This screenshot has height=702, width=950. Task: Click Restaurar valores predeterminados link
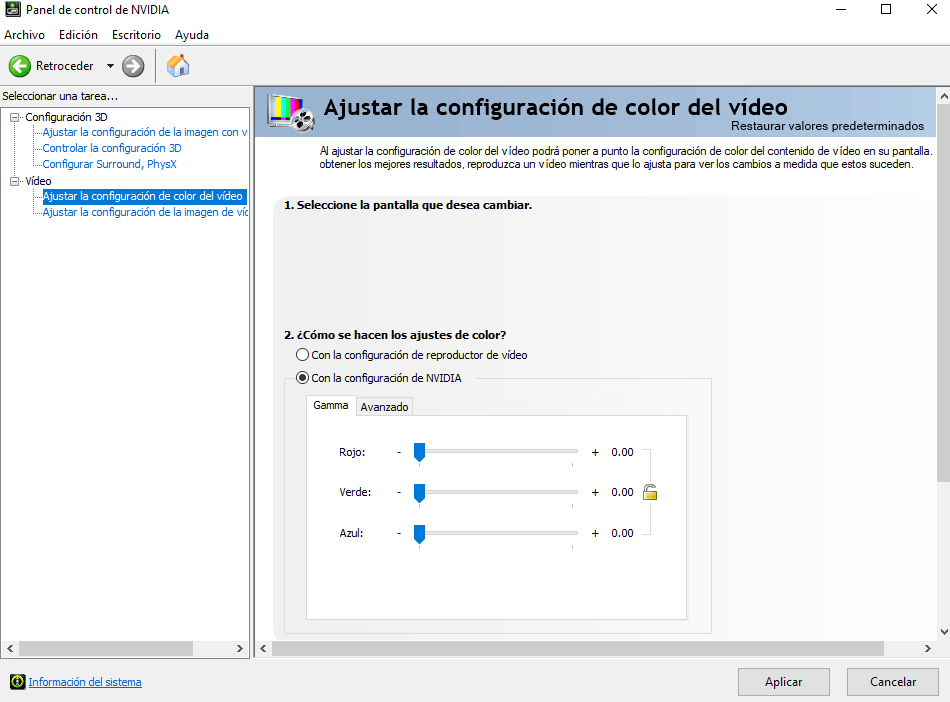pos(827,126)
